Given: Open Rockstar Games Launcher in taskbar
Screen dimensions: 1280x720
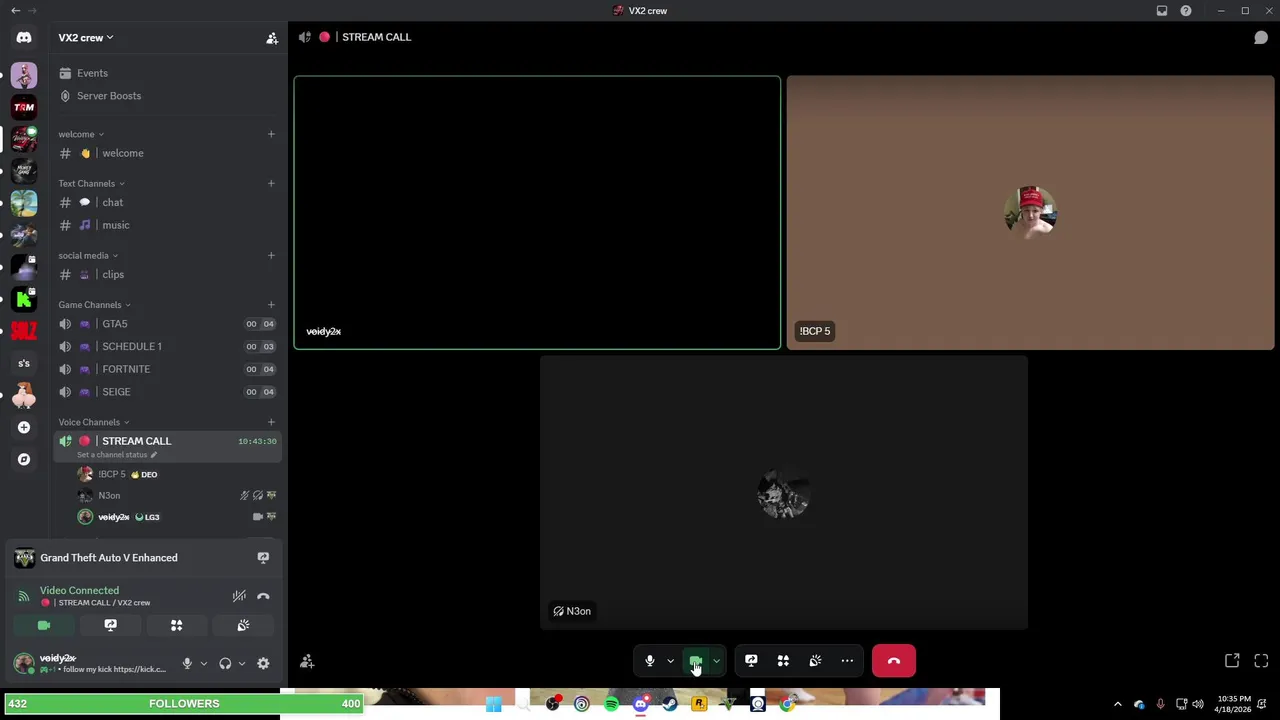Looking at the screenshot, I should coord(699,705).
